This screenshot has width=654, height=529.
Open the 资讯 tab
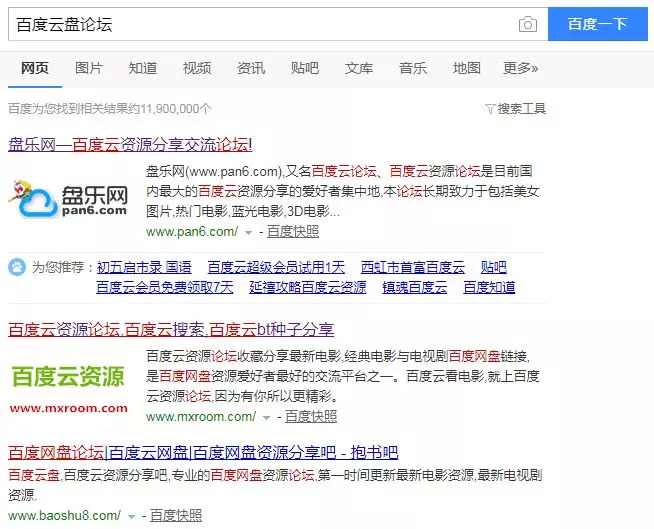[251, 68]
